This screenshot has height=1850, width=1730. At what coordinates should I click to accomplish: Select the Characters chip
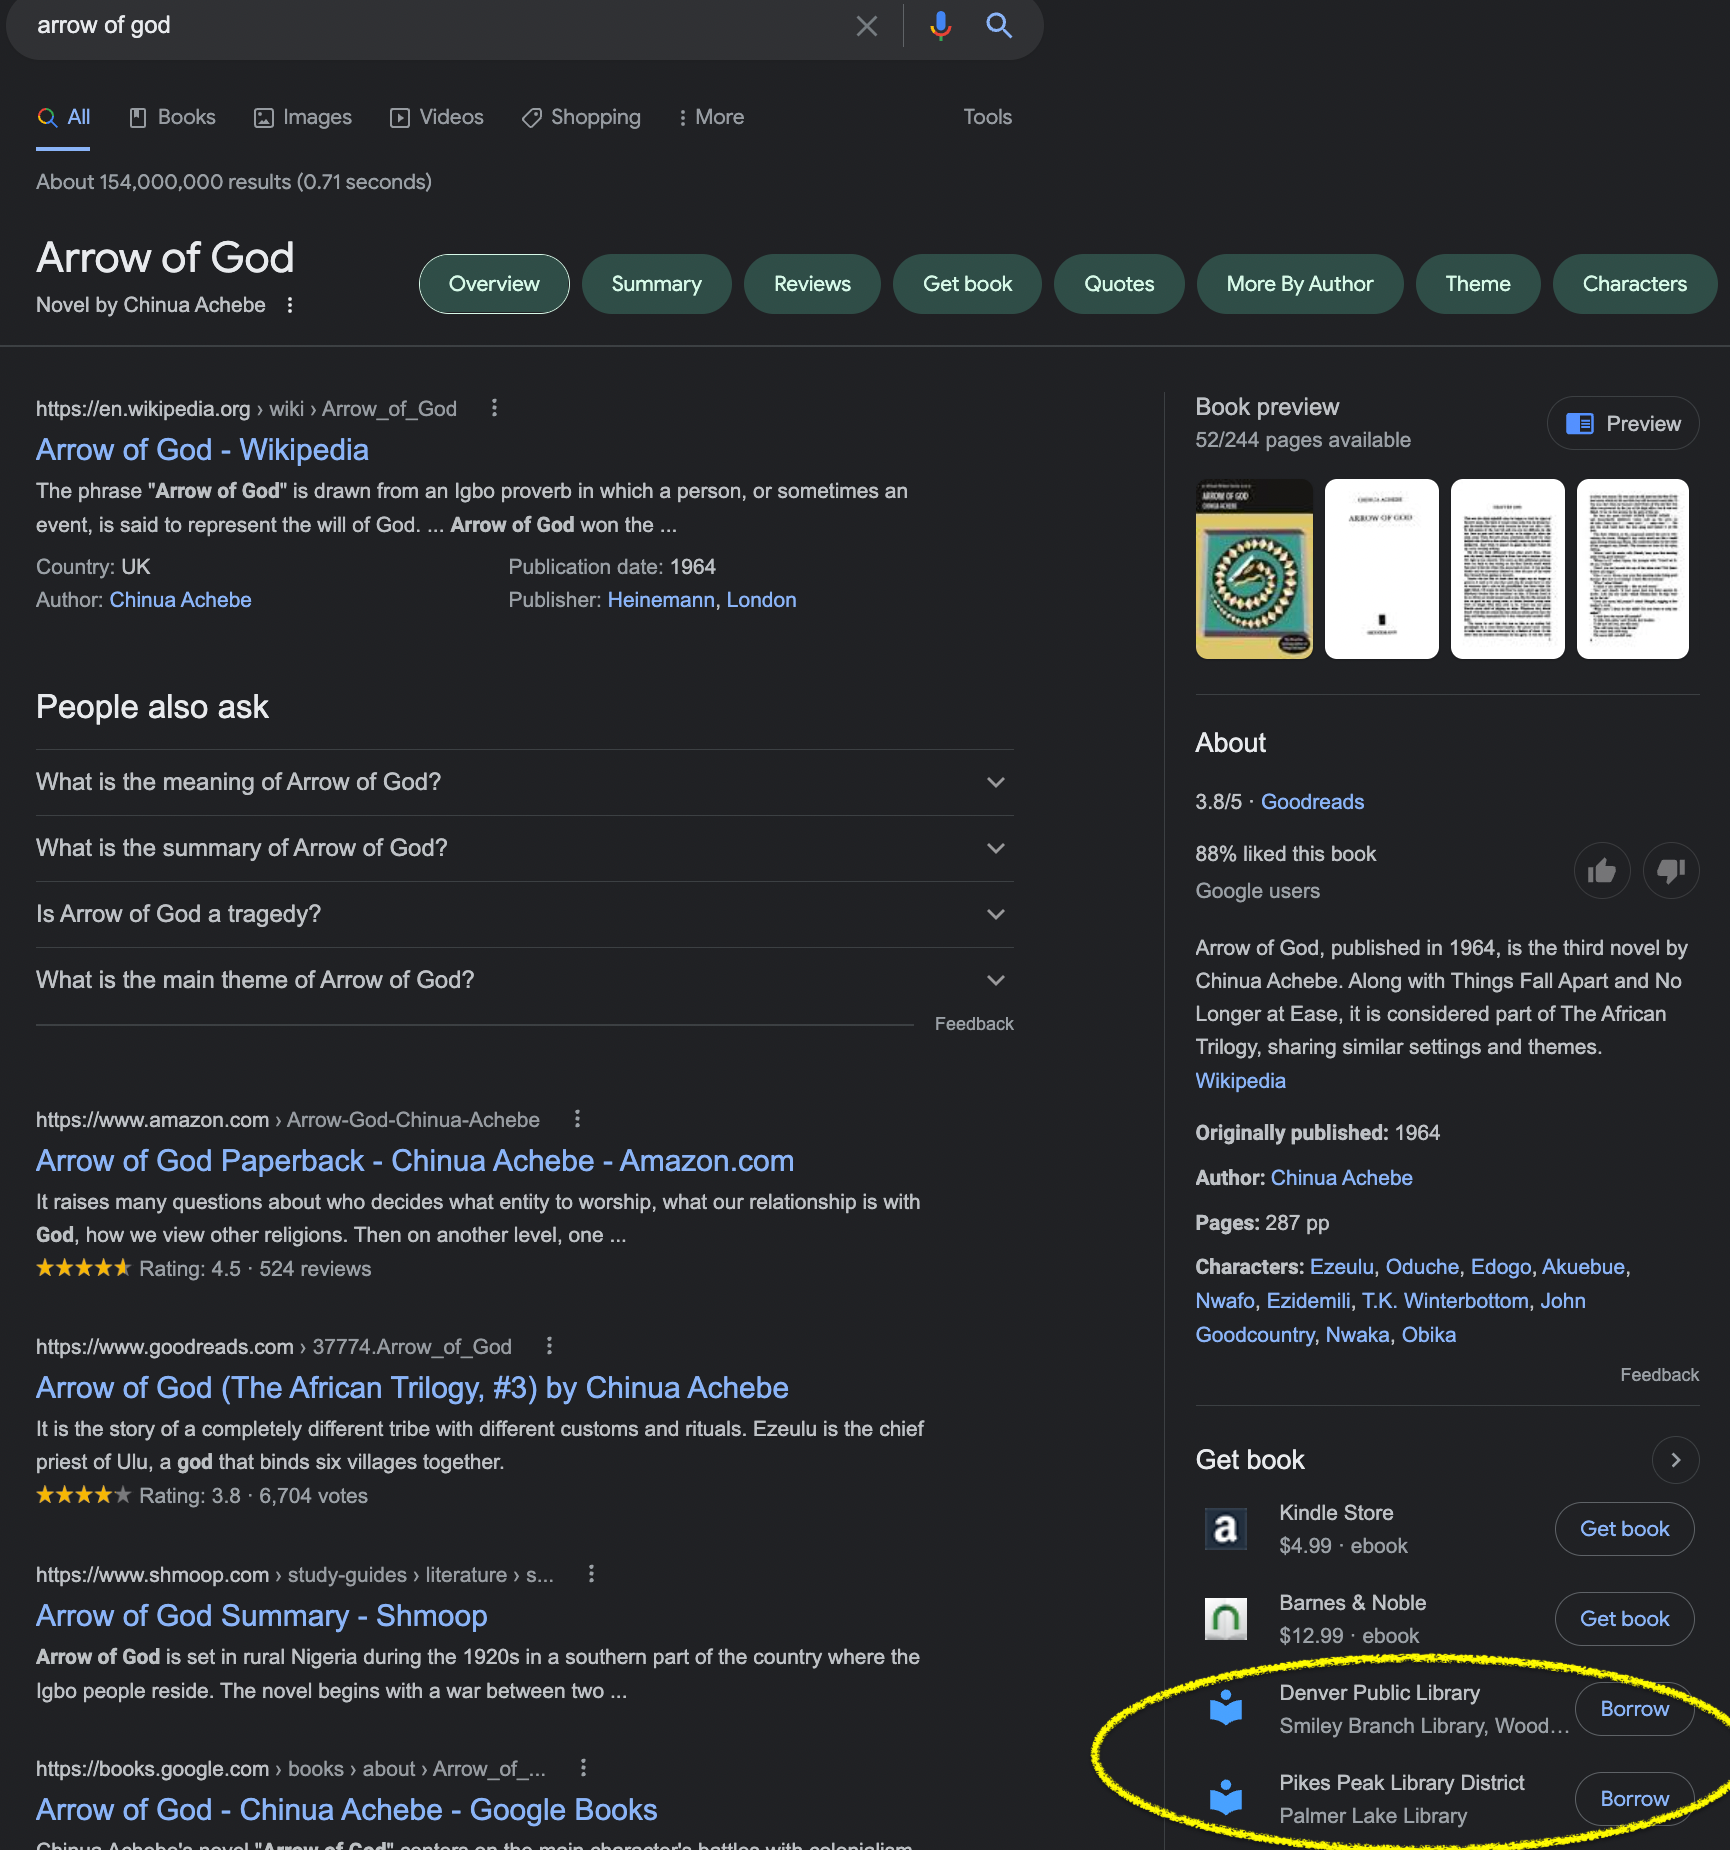(1635, 284)
